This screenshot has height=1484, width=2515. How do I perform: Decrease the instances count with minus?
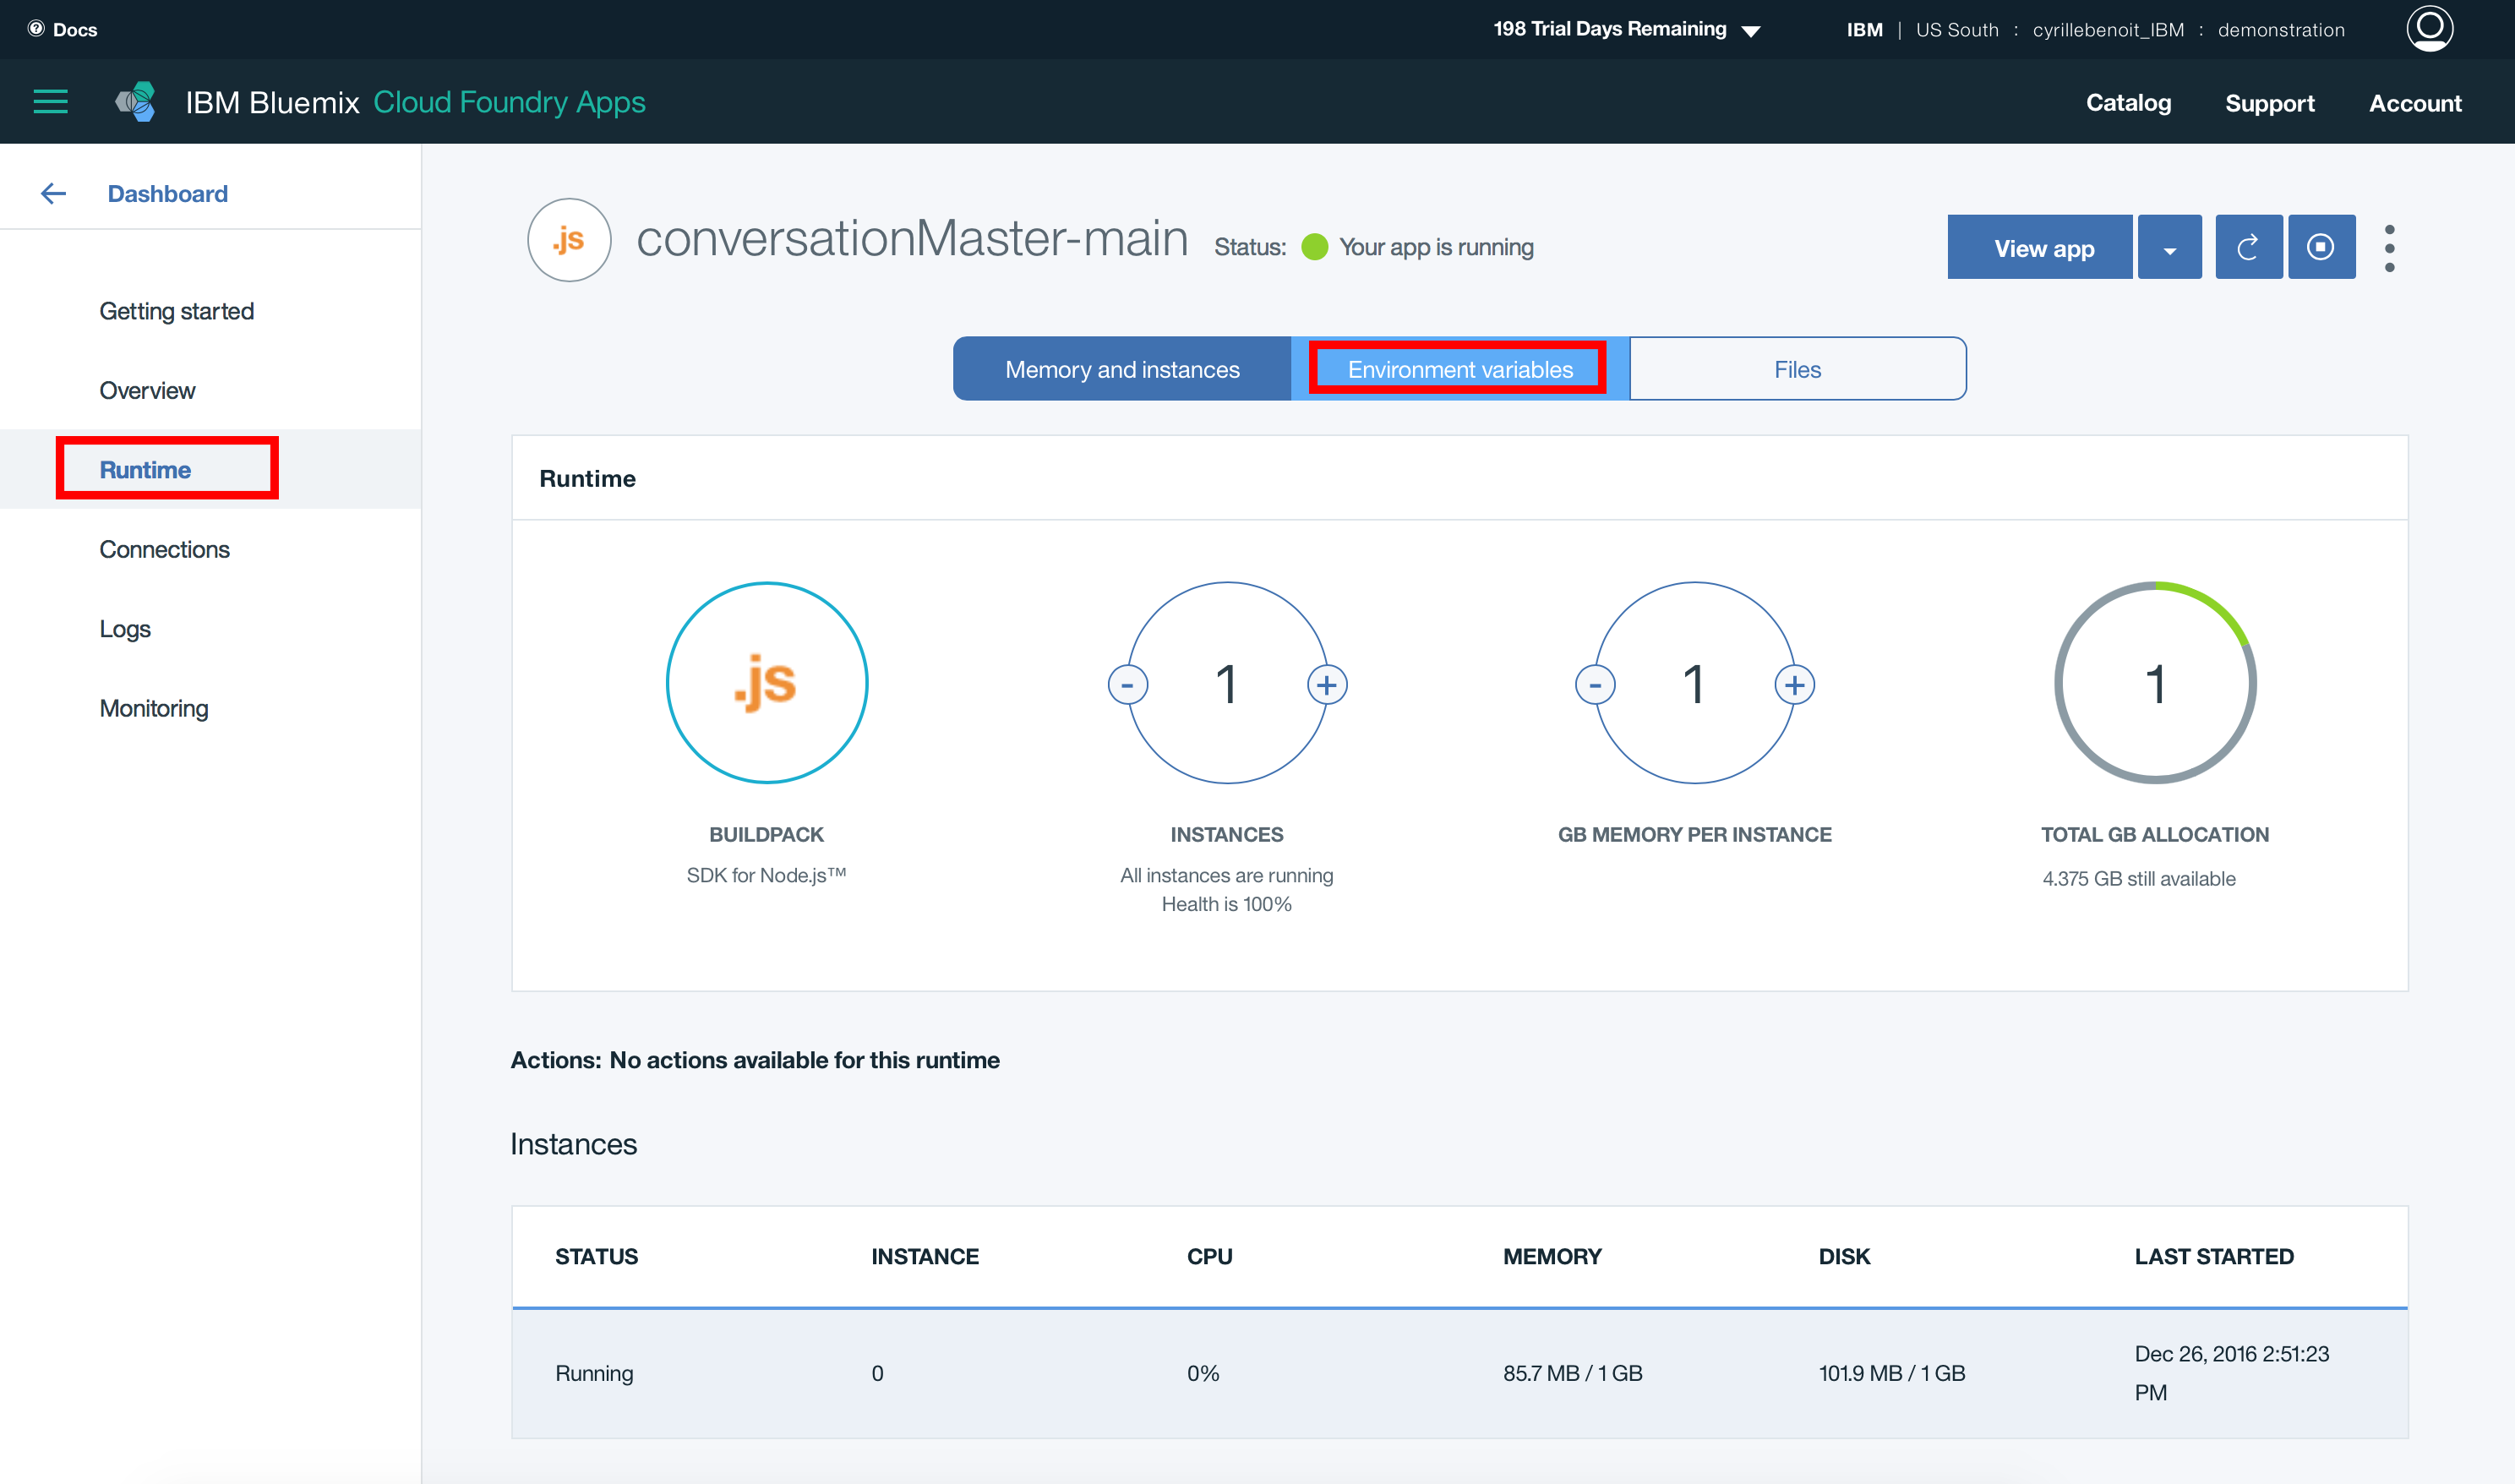click(1127, 685)
